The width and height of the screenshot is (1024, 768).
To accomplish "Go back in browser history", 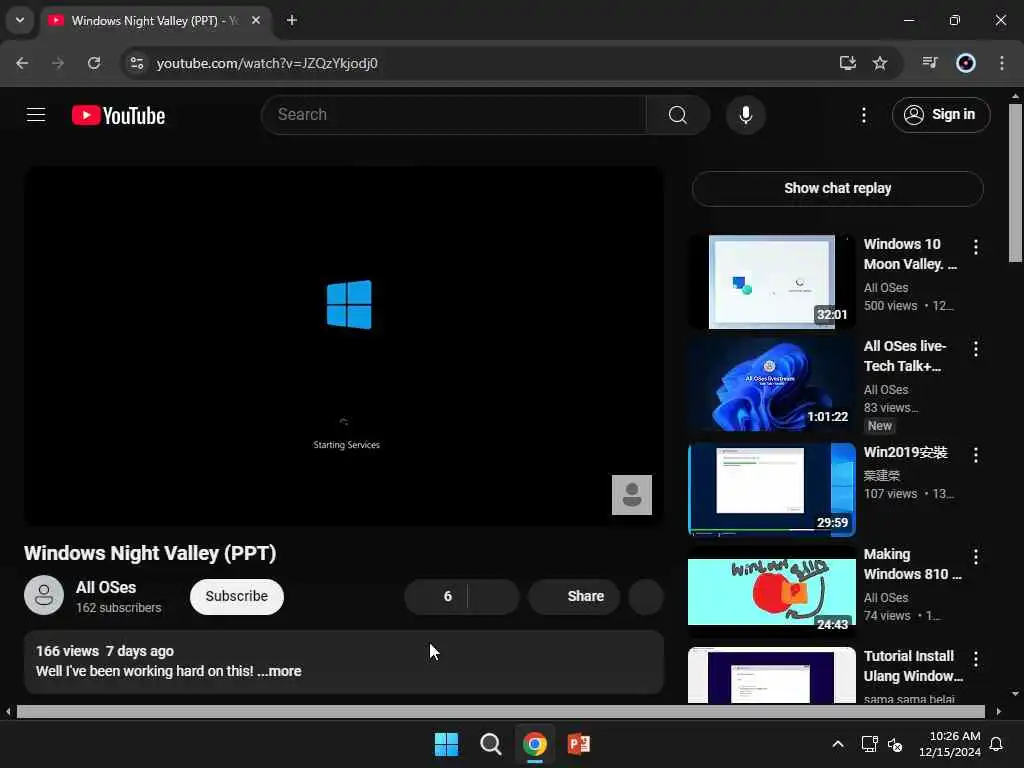I will pyautogui.click(x=22, y=63).
